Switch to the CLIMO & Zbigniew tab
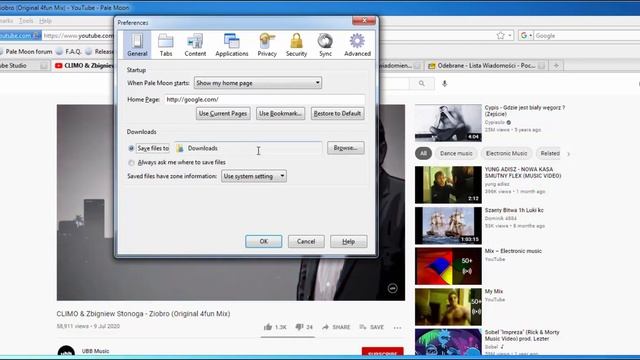This screenshot has height=360, width=640. 84,65
